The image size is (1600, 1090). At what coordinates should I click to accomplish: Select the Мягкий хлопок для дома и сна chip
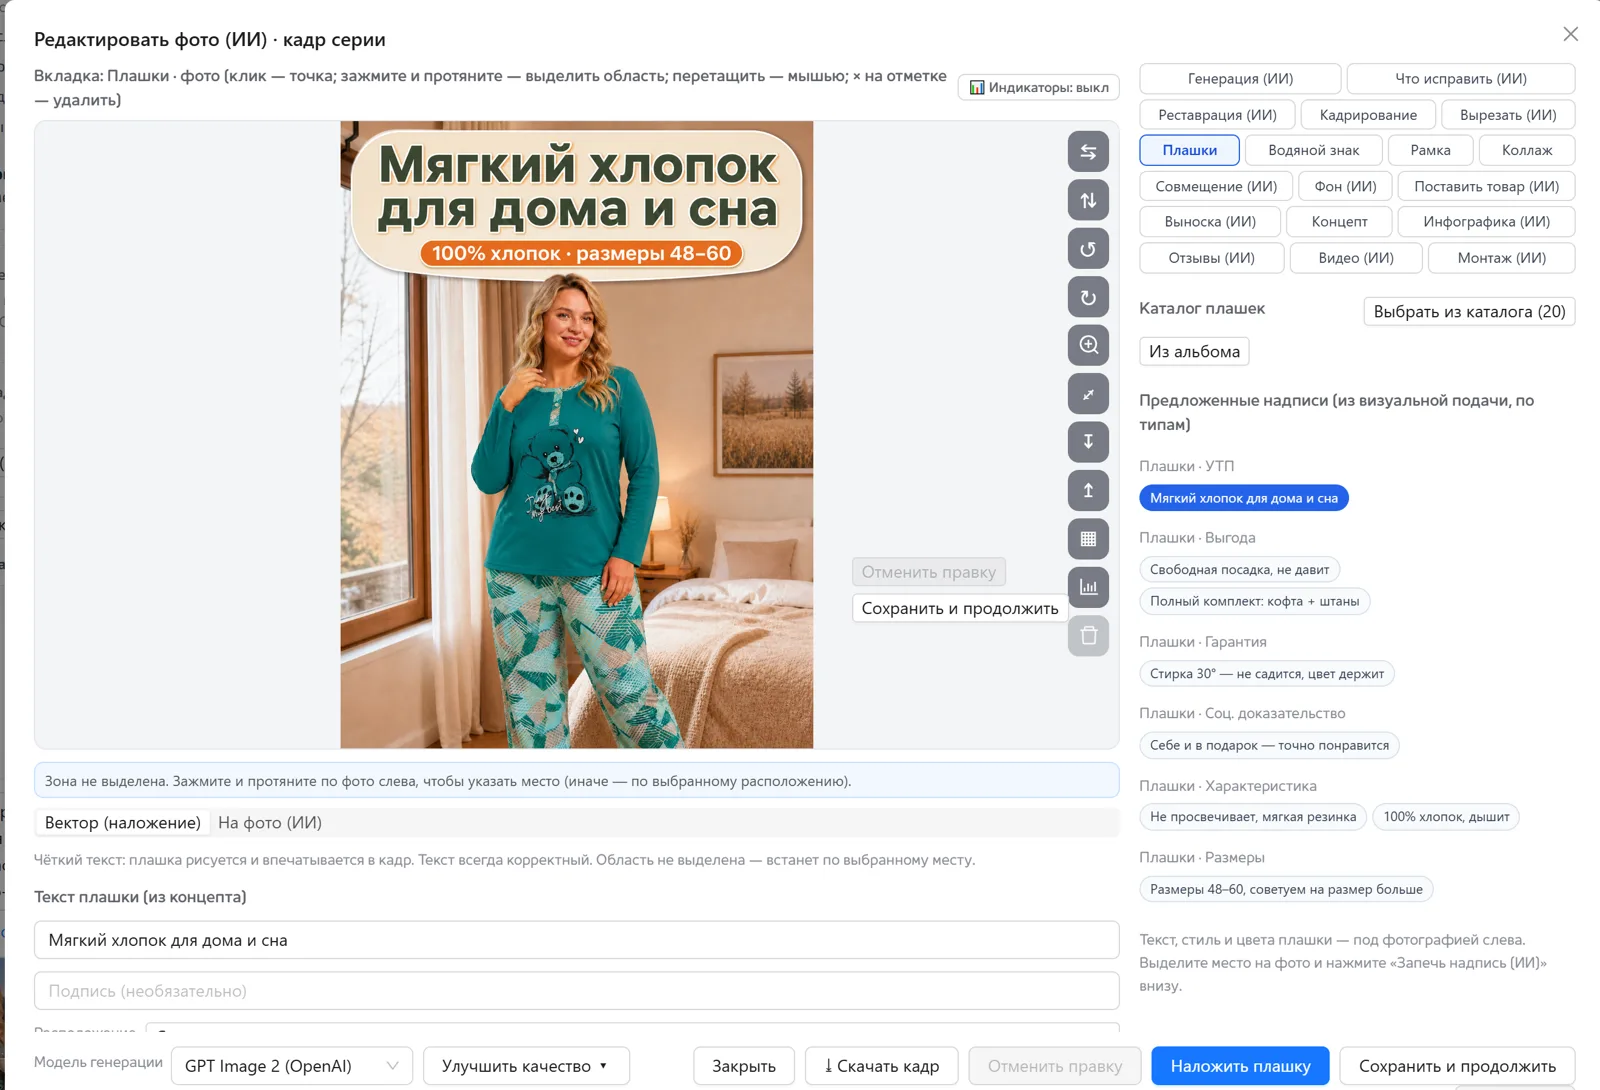1243,498
